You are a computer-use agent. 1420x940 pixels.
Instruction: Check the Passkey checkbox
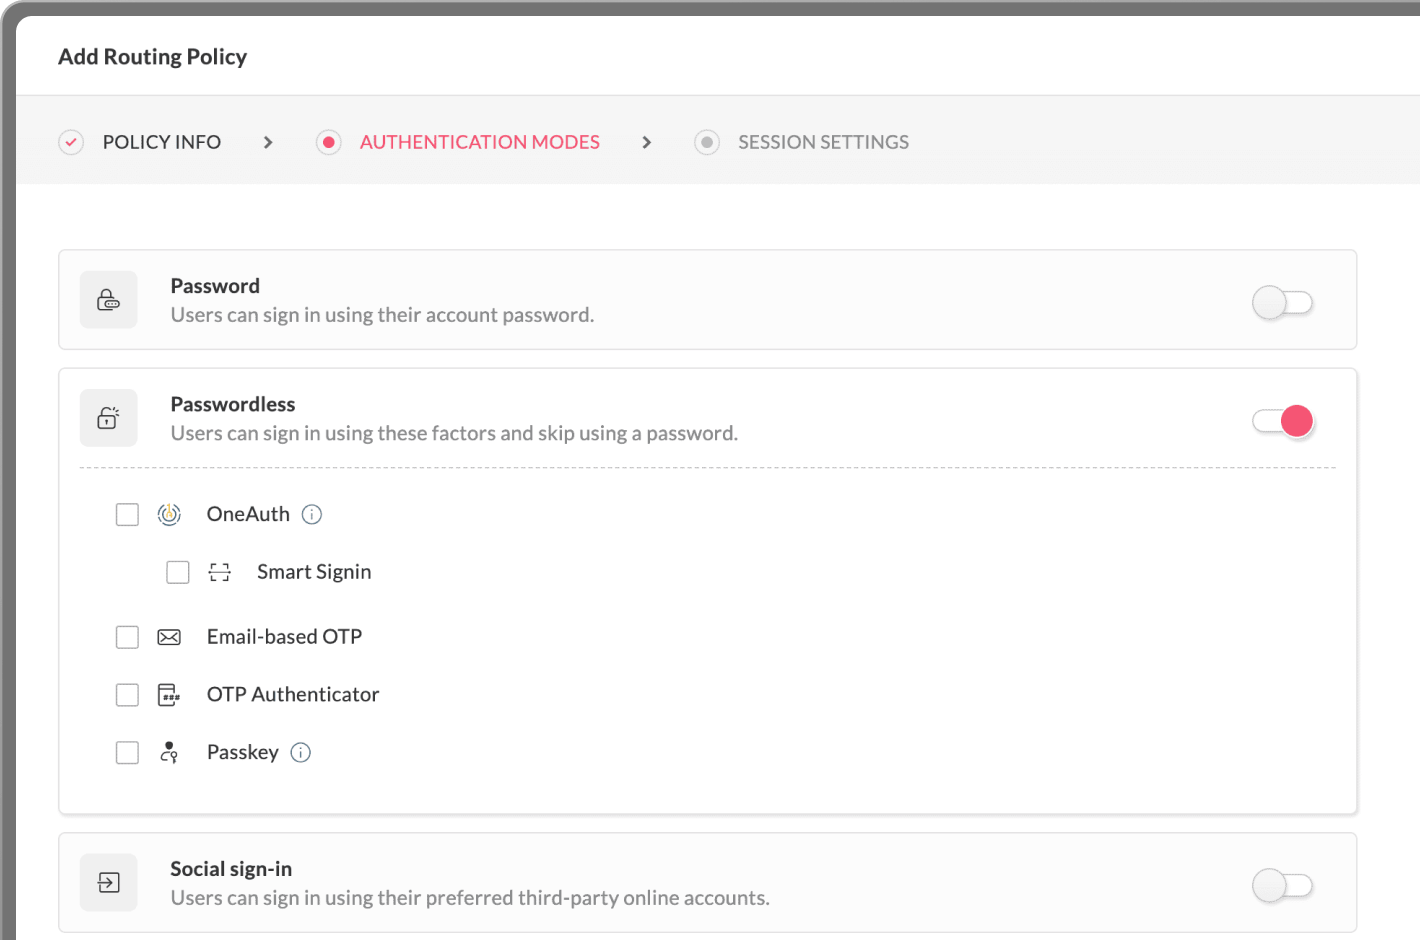tap(127, 752)
